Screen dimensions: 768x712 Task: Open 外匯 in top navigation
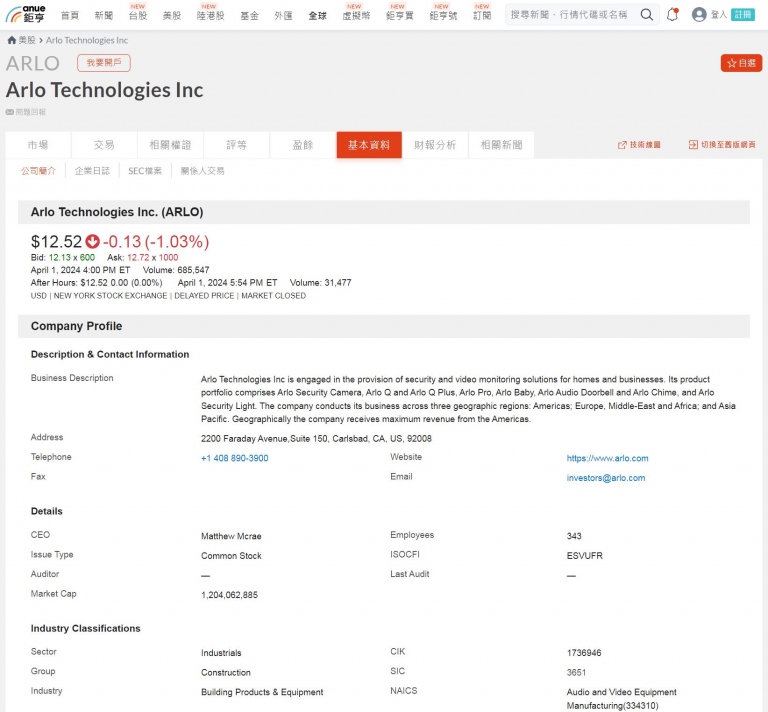tap(284, 16)
